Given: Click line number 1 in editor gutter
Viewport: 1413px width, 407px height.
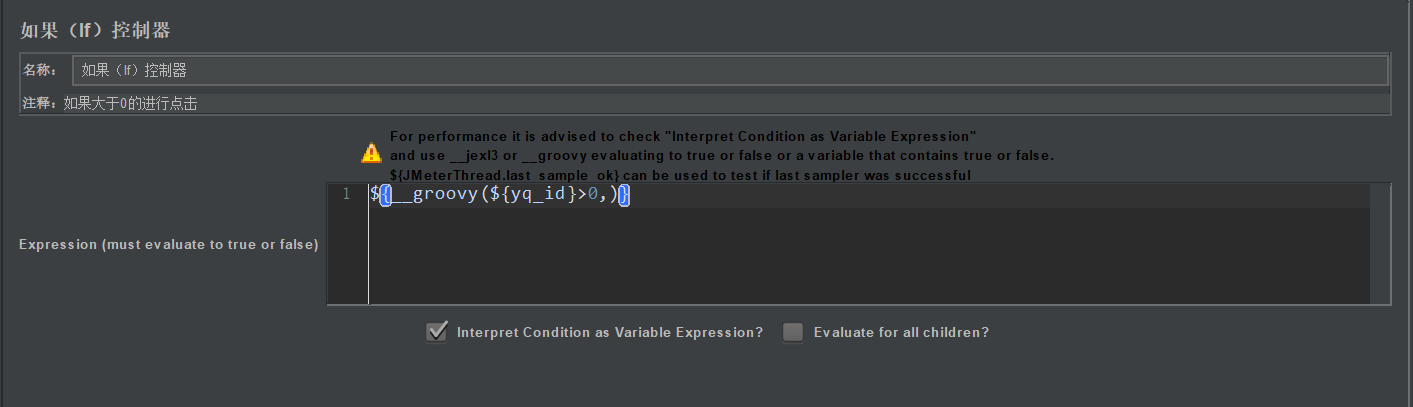Looking at the screenshot, I should pyautogui.click(x=346, y=195).
